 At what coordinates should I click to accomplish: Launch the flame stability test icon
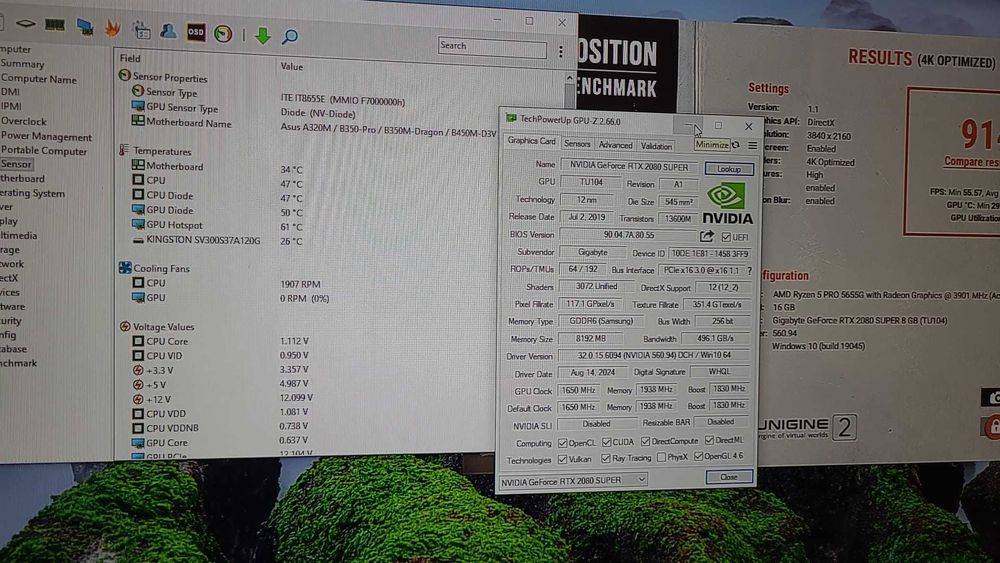(112, 28)
